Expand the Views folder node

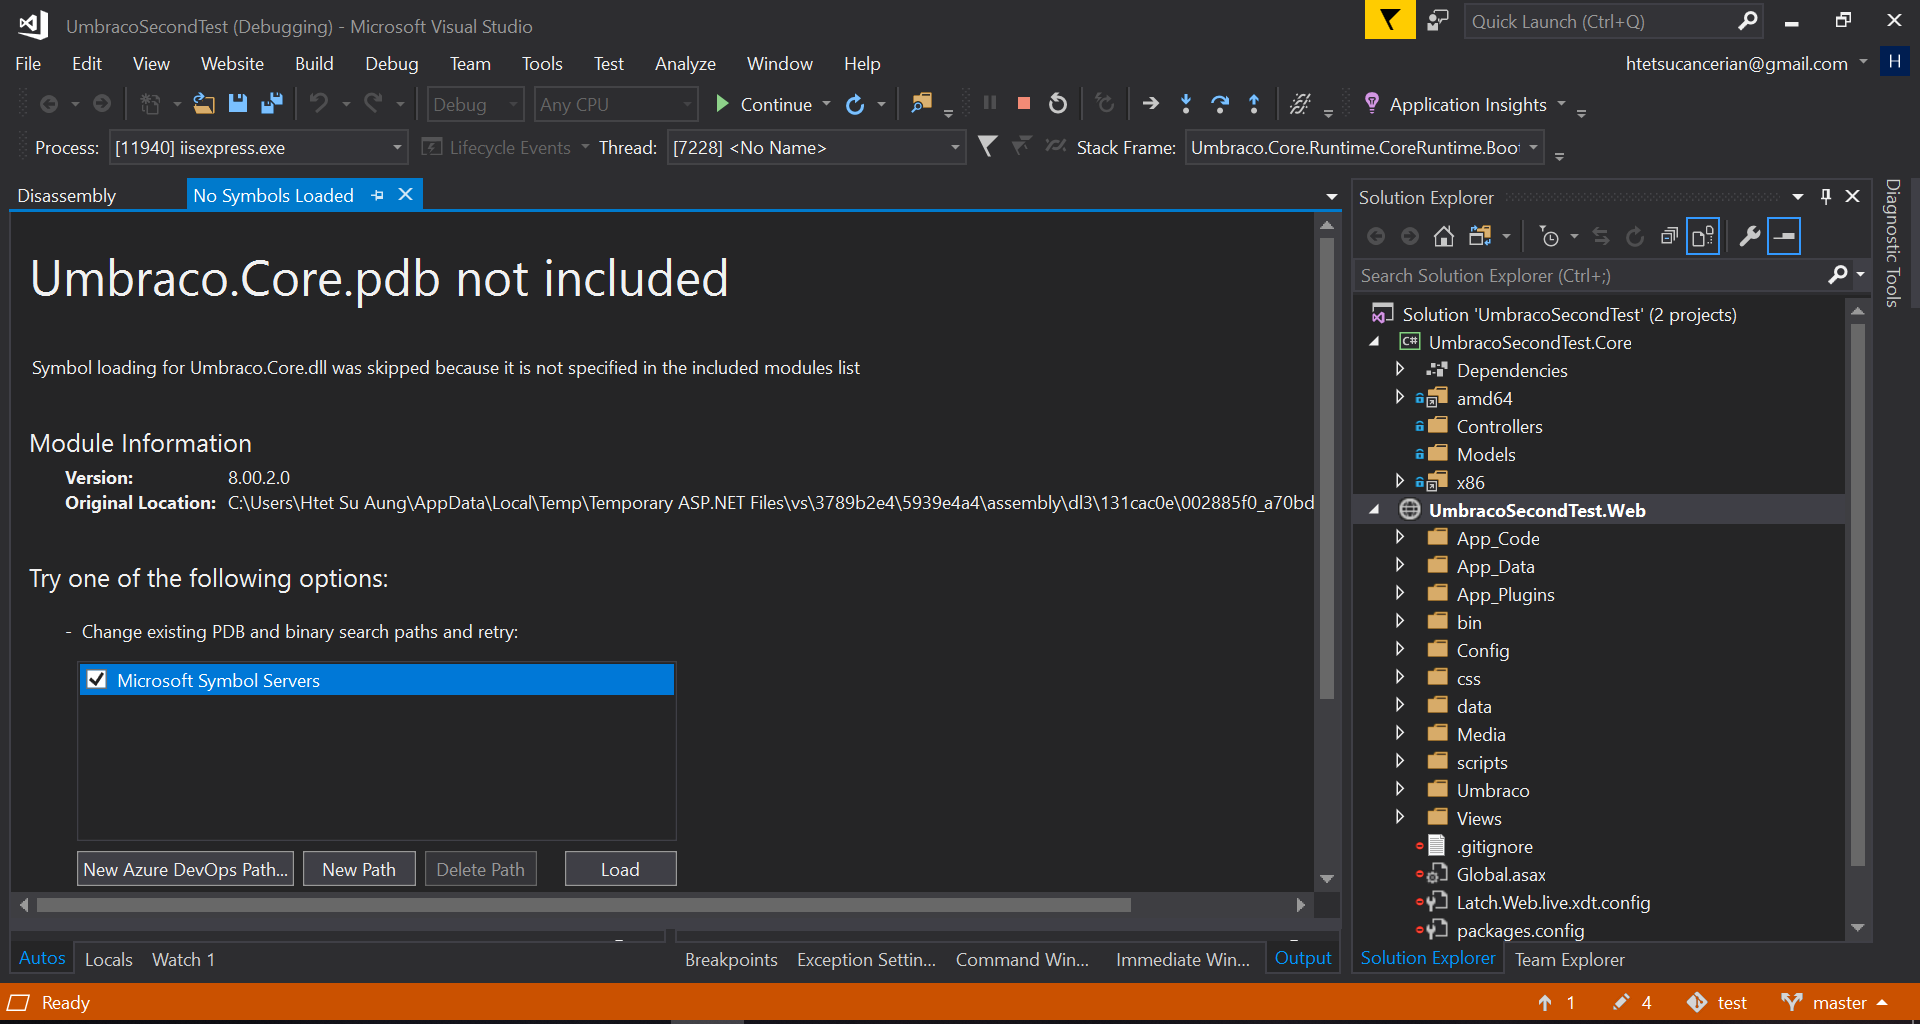[x=1400, y=817]
